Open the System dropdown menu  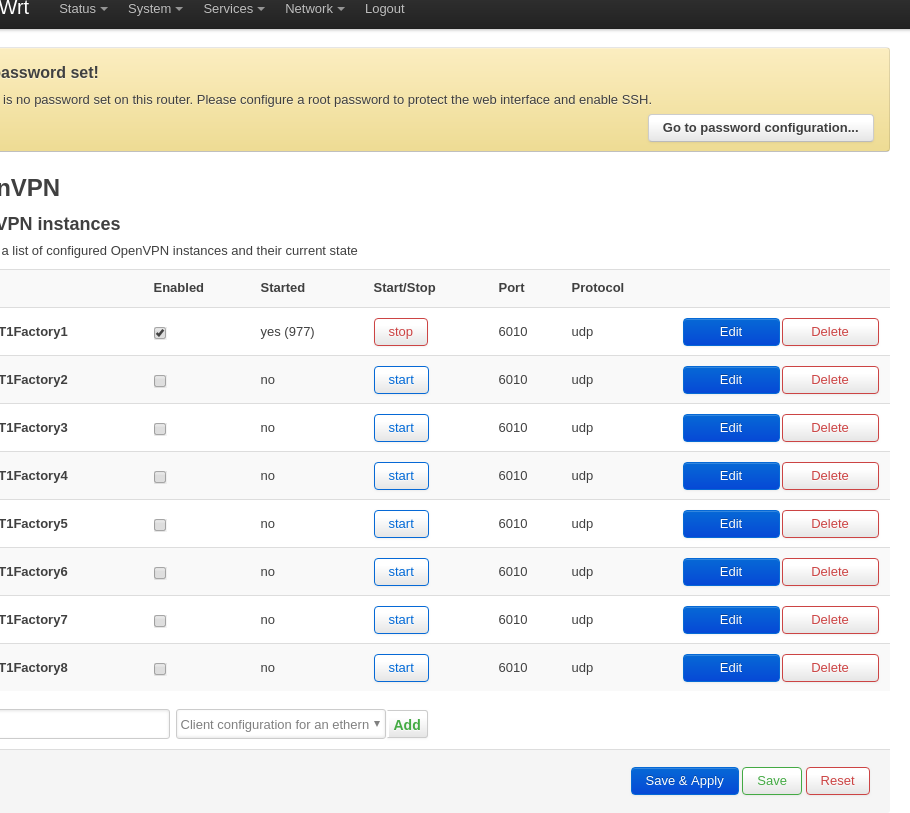click(x=155, y=9)
